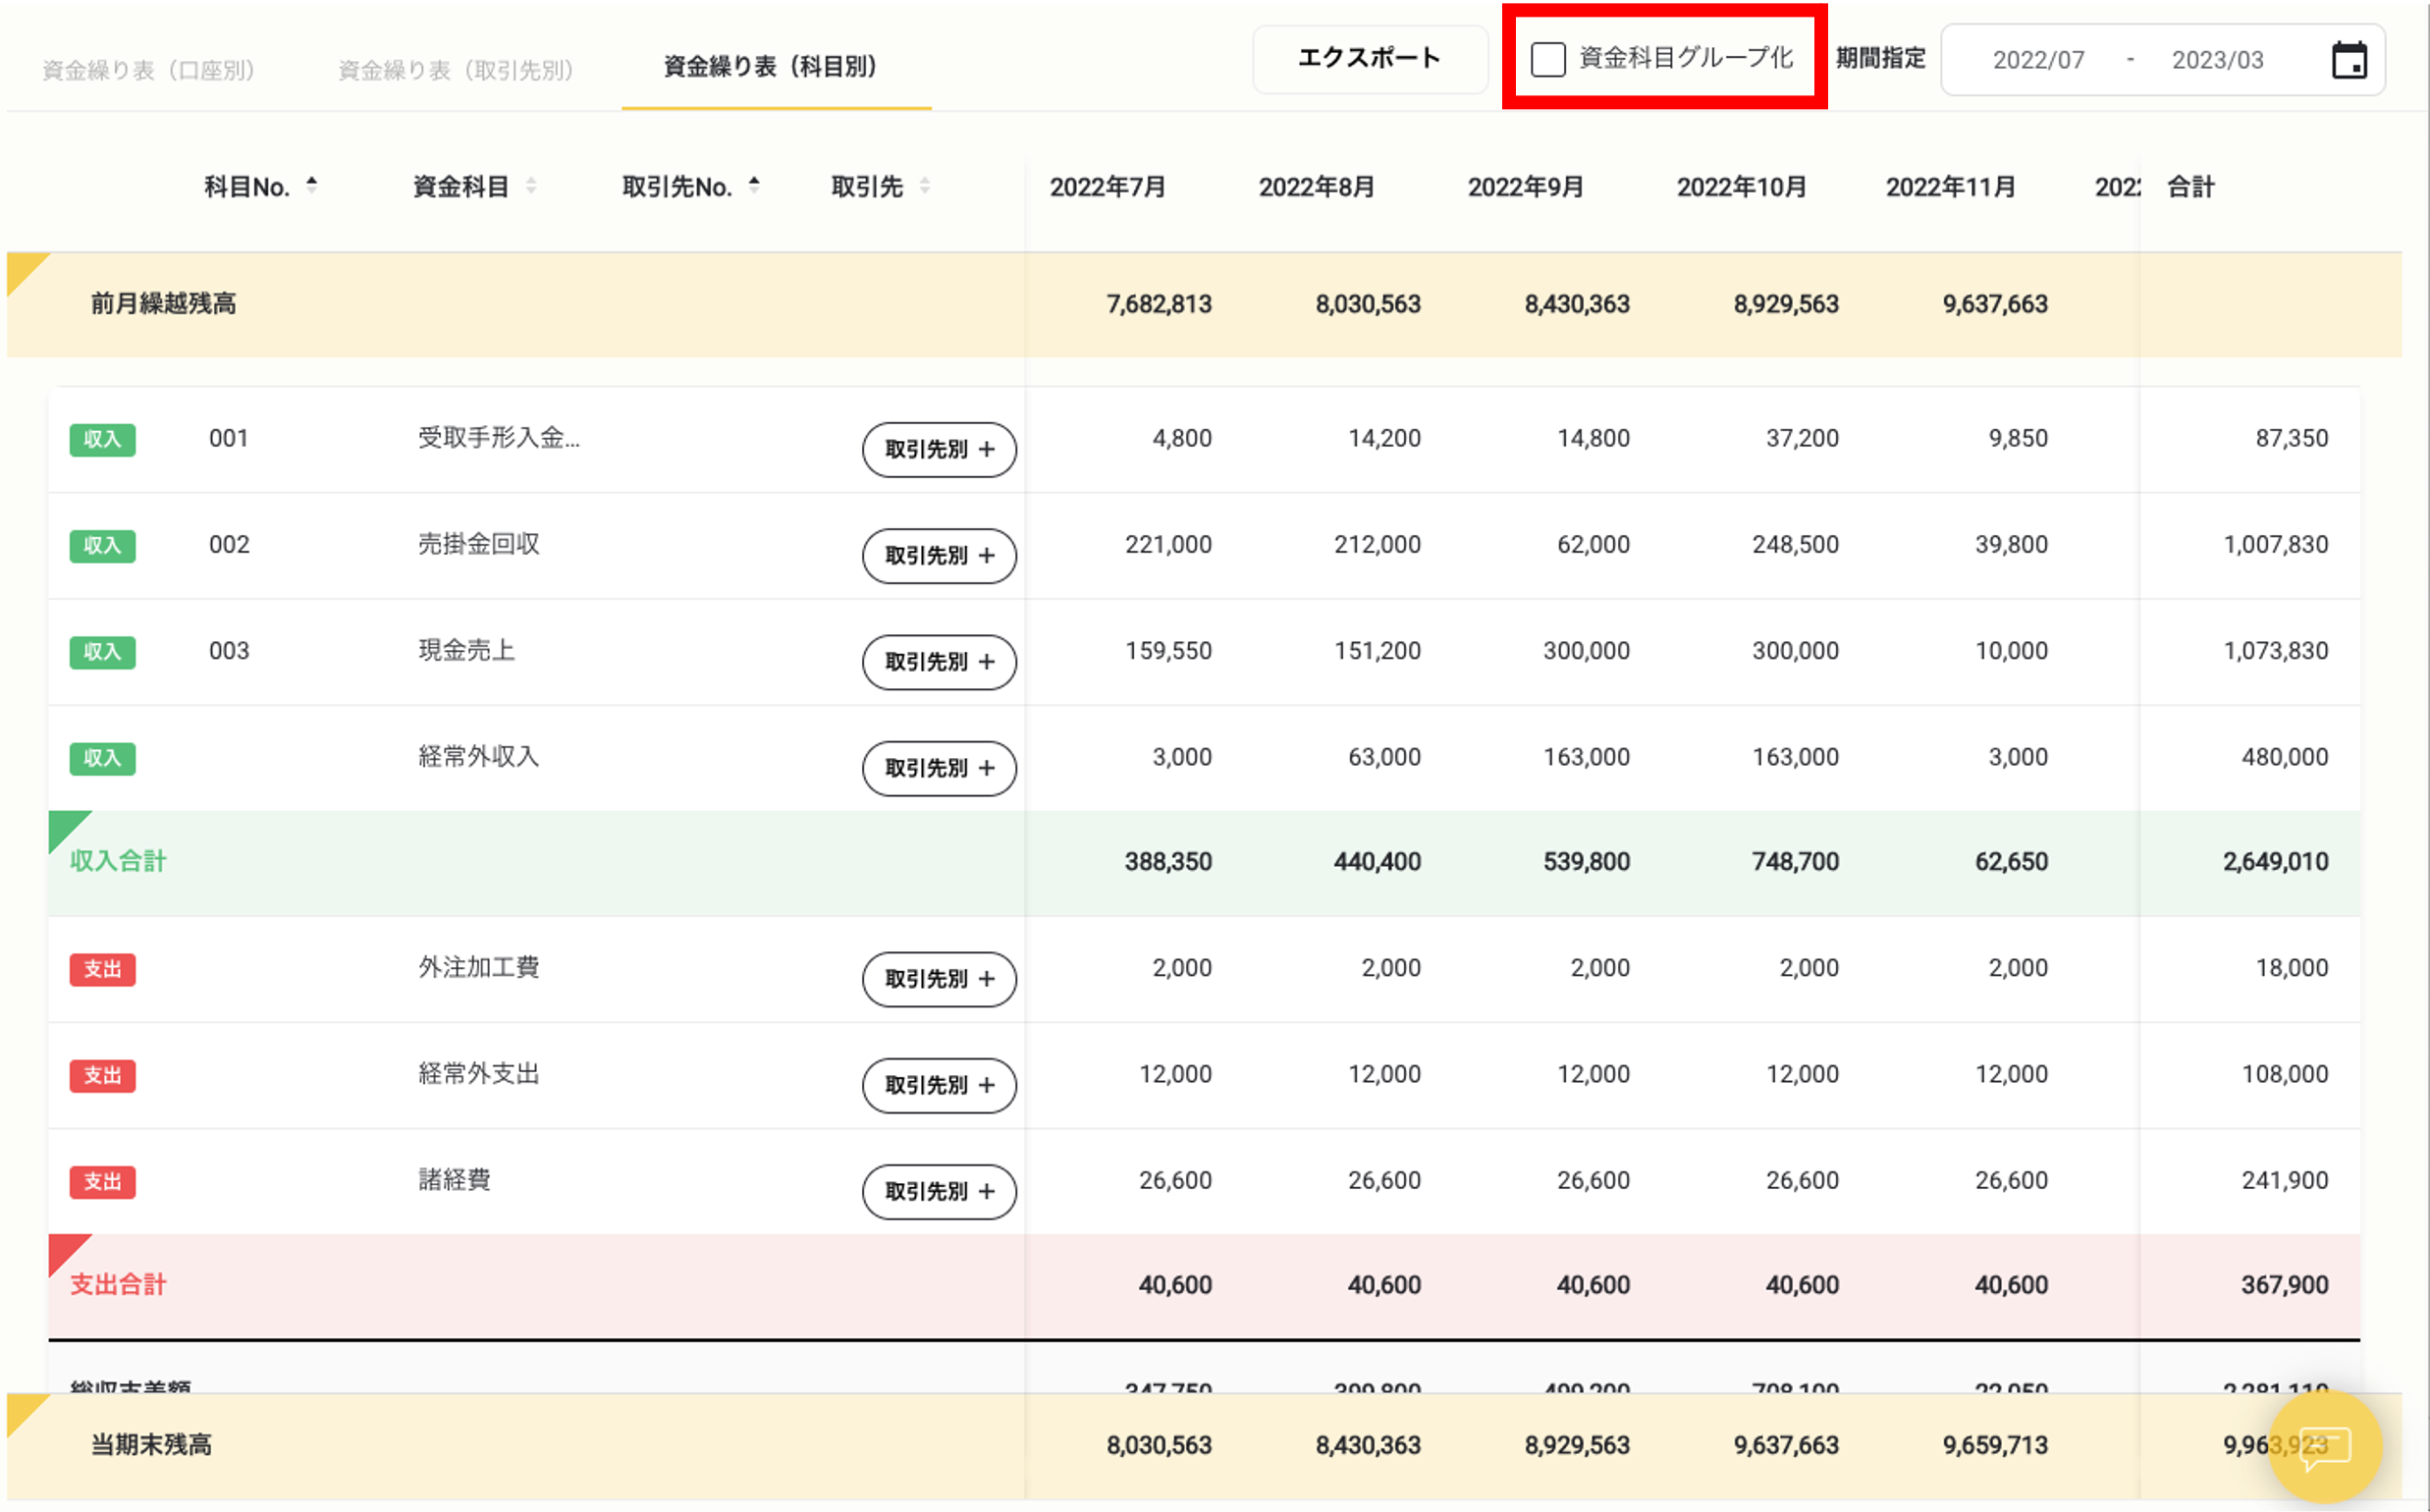Screen dimensions: 2430x1512
Task: Open the calendar date picker icon
Action: click(2349, 60)
